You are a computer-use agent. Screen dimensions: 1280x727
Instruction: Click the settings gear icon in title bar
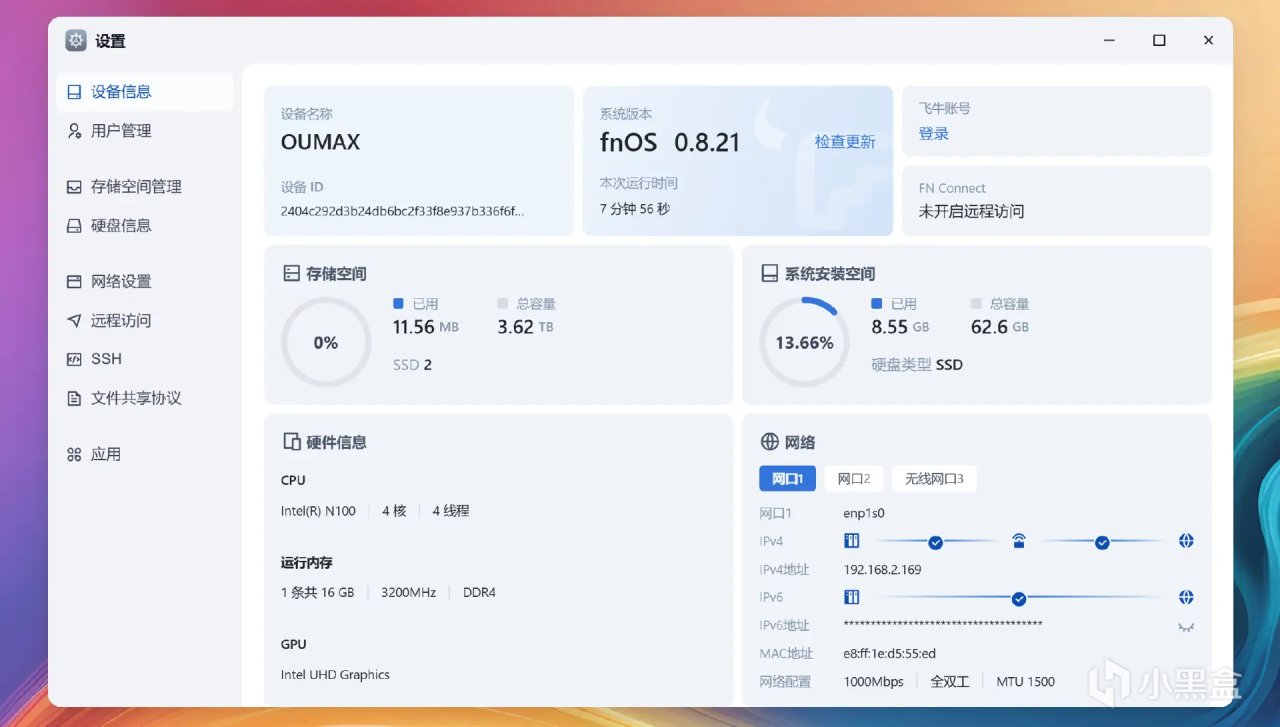(x=76, y=41)
